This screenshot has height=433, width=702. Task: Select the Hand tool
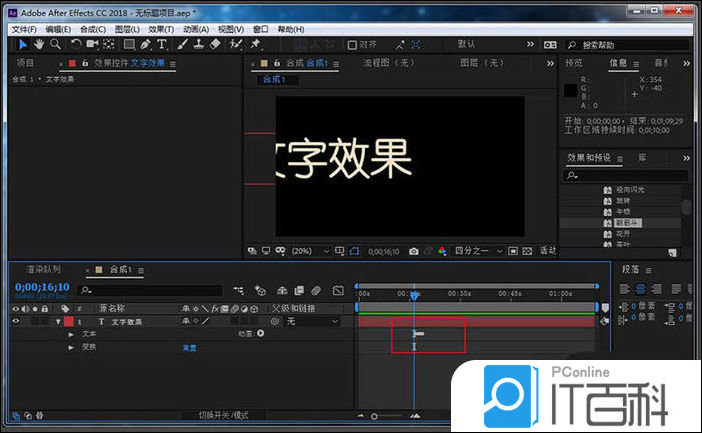pos(39,44)
